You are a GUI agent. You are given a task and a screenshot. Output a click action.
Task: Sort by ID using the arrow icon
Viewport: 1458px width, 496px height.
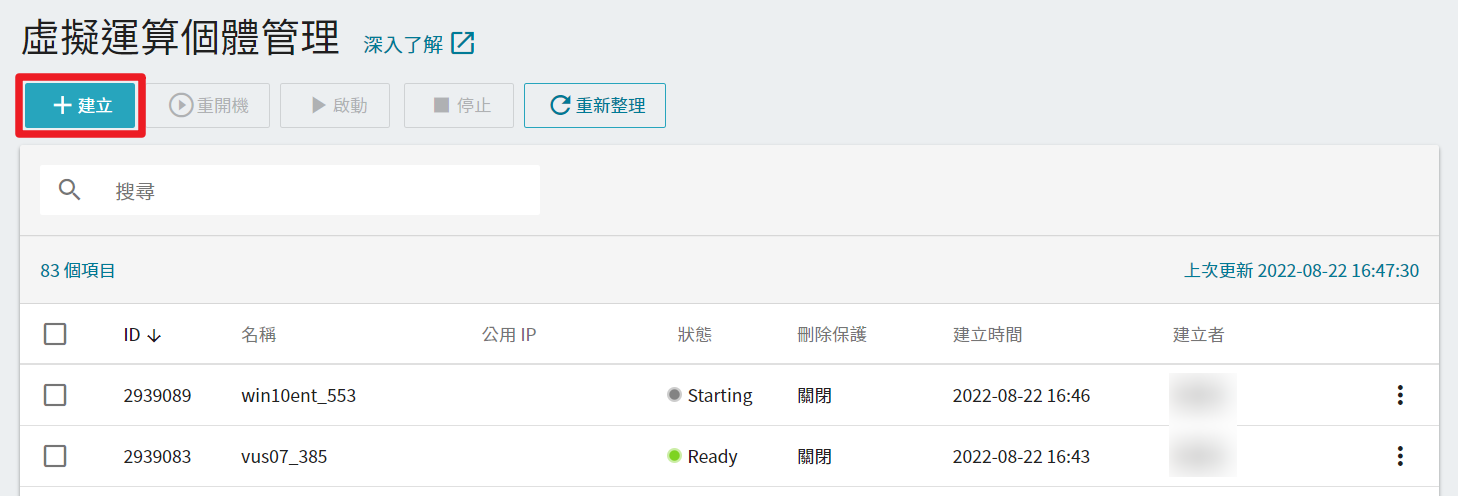(154, 336)
